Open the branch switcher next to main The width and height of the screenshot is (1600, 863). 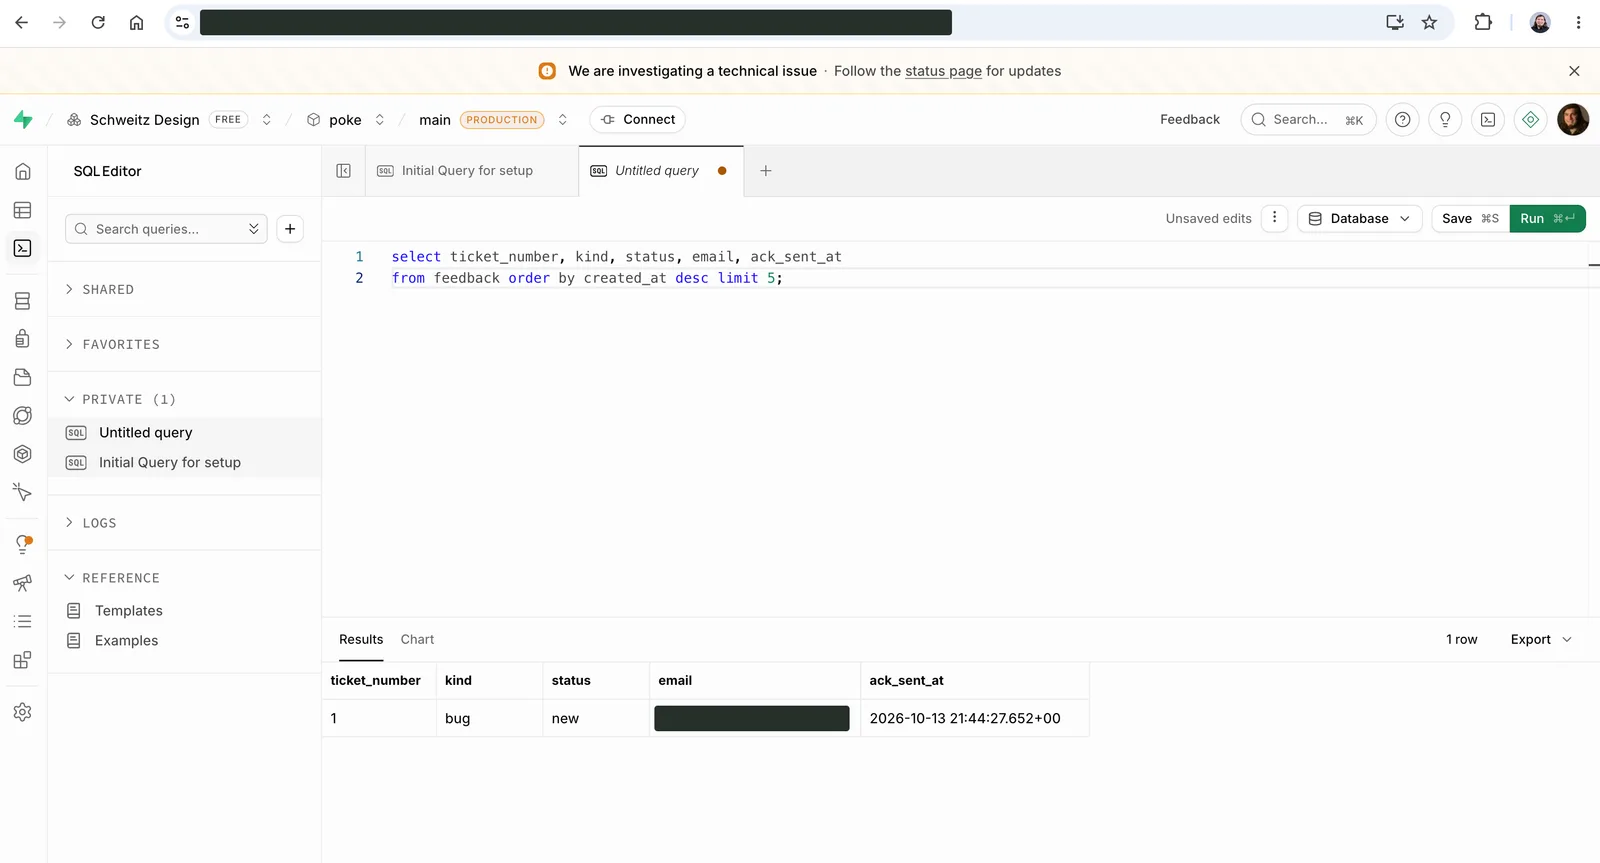click(x=563, y=120)
